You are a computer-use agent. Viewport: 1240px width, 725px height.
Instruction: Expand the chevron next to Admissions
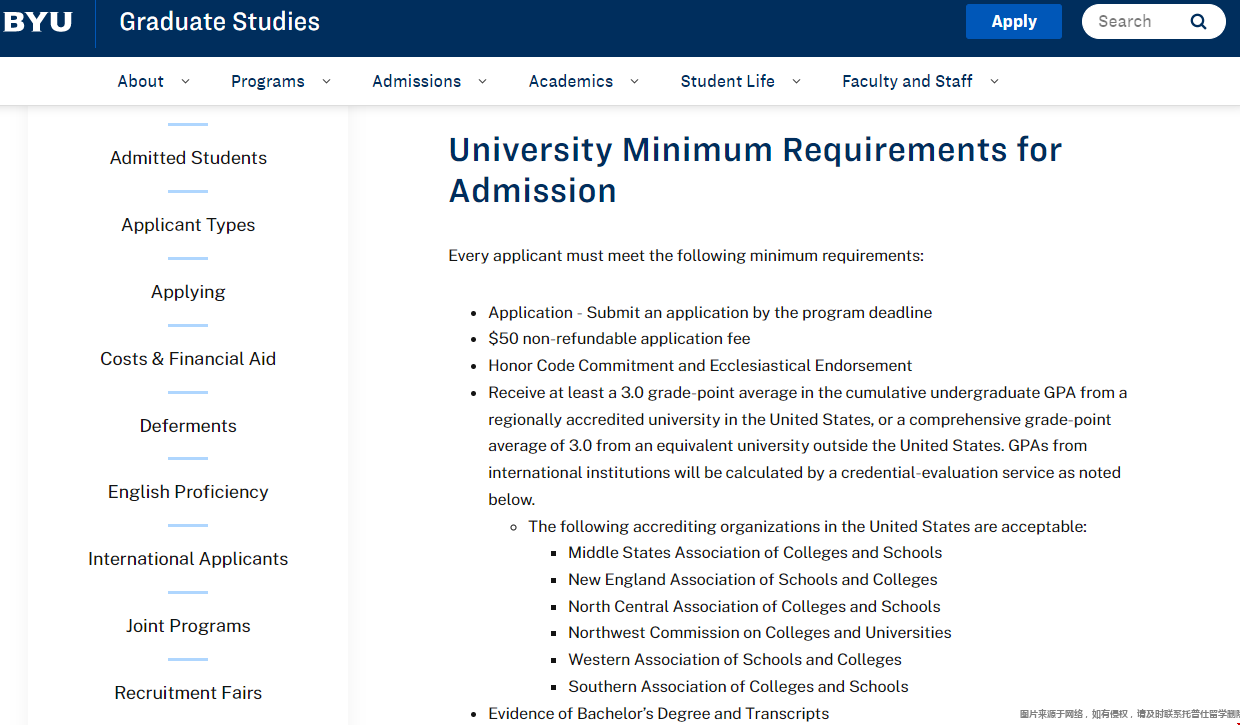point(482,82)
